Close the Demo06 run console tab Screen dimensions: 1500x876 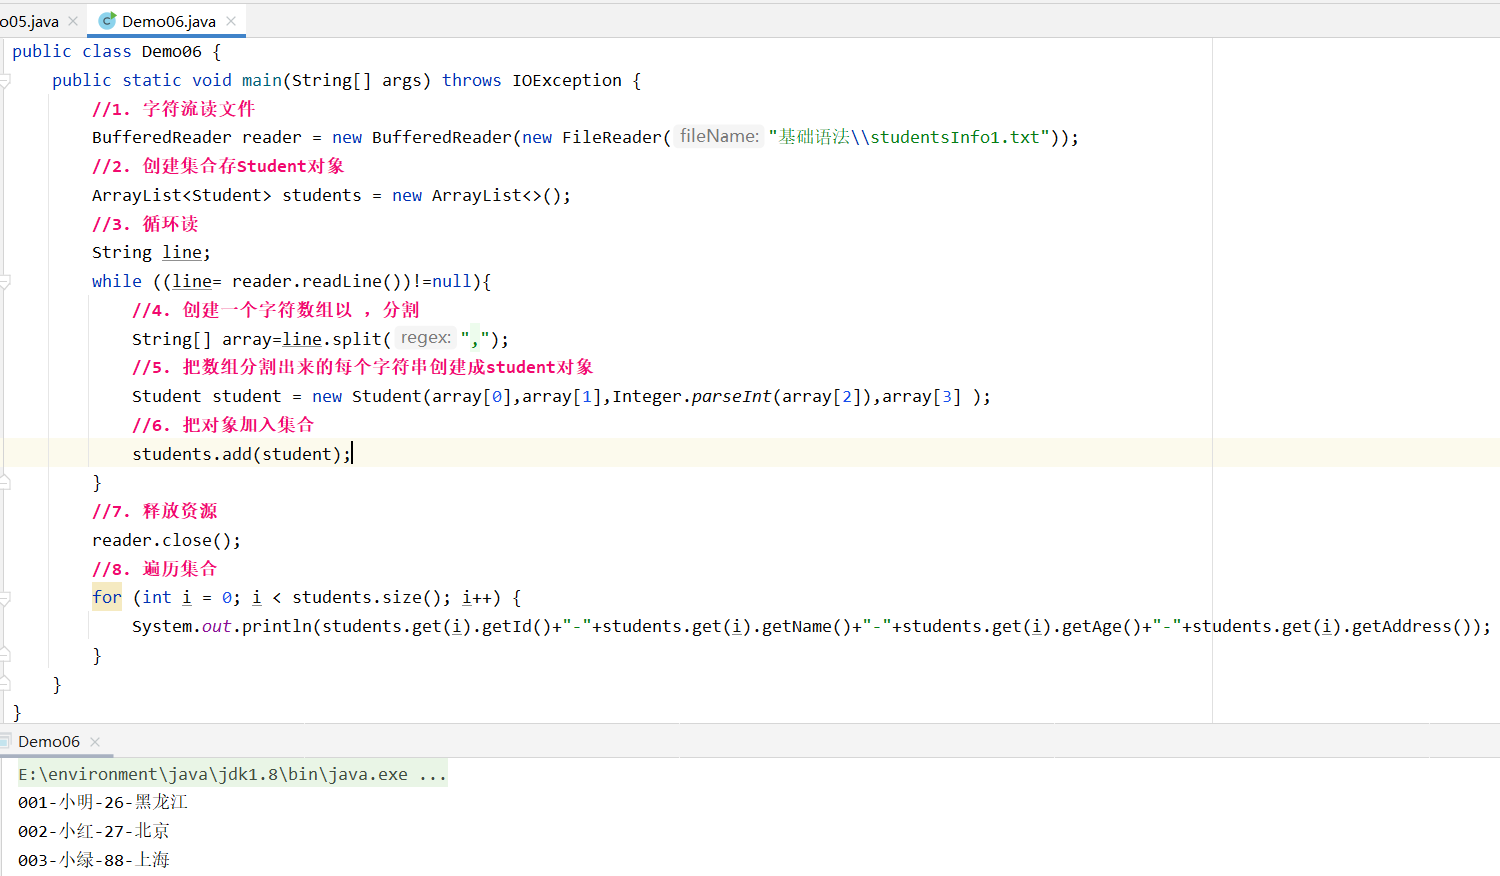pos(95,742)
